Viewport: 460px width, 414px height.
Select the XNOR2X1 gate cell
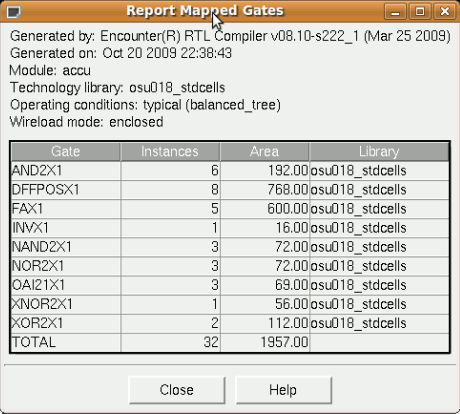coord(66,304)
